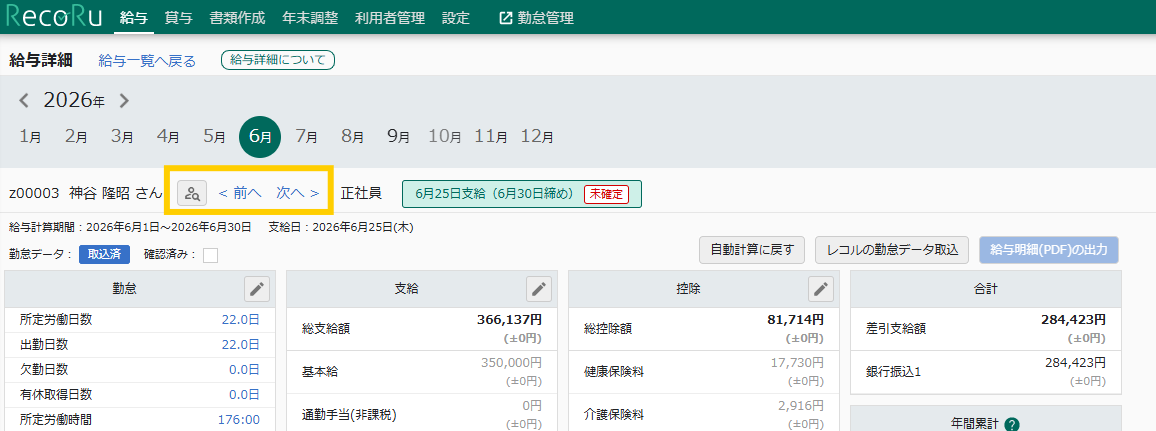Click the RecoRu logo

pos(54,18)
